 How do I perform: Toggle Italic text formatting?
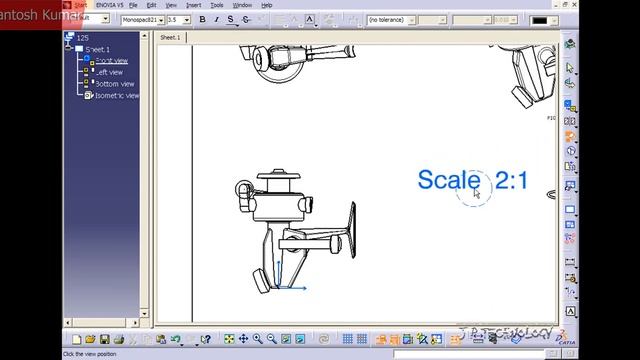[x=216, y=20]
